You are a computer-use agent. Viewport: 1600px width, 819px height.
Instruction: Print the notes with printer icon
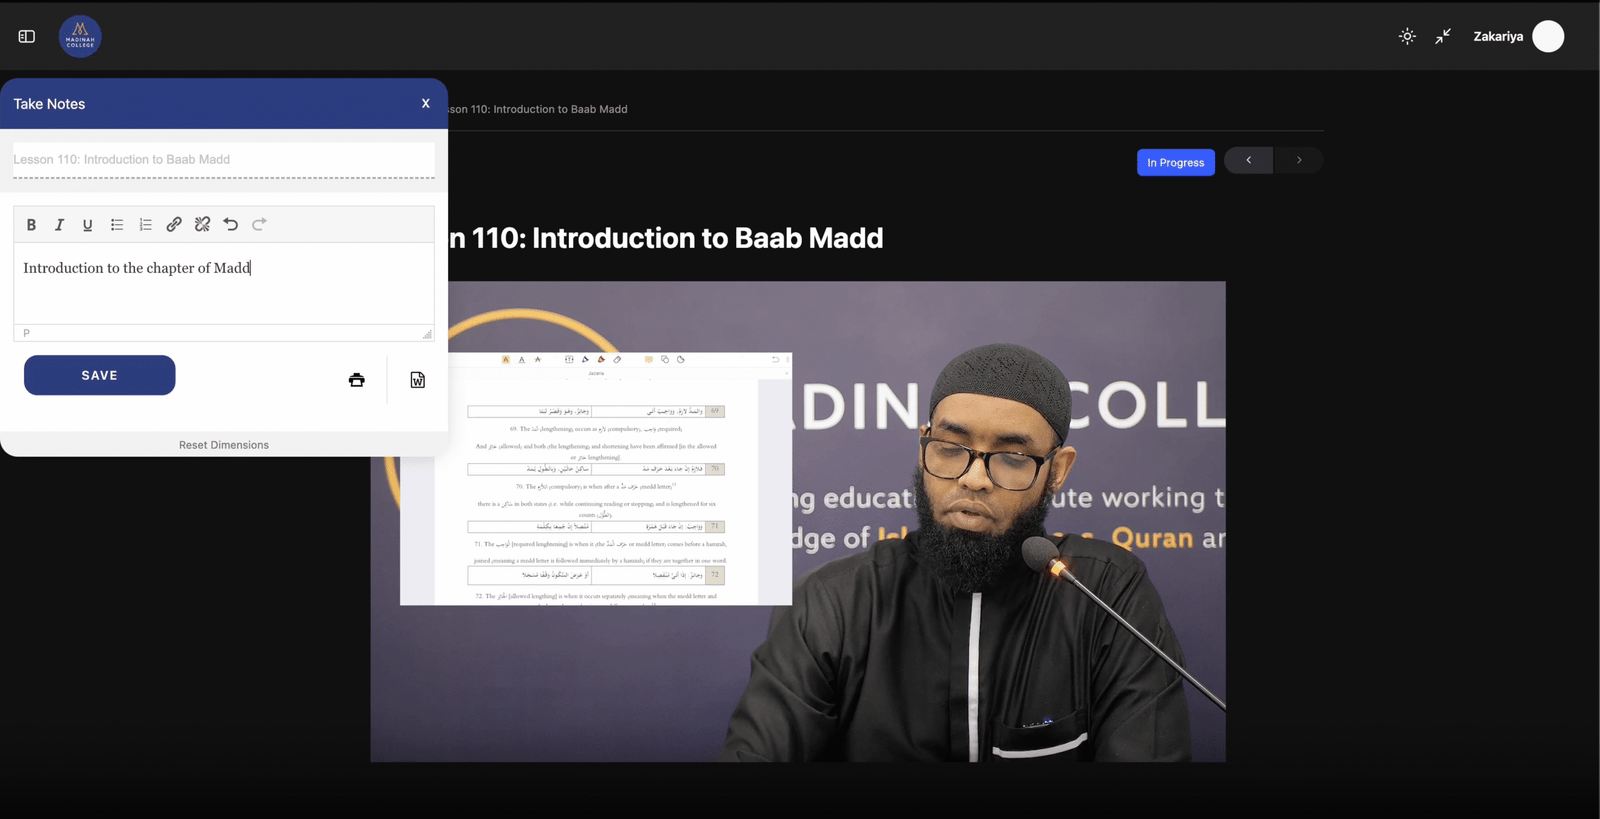click(x=357, y=380)
